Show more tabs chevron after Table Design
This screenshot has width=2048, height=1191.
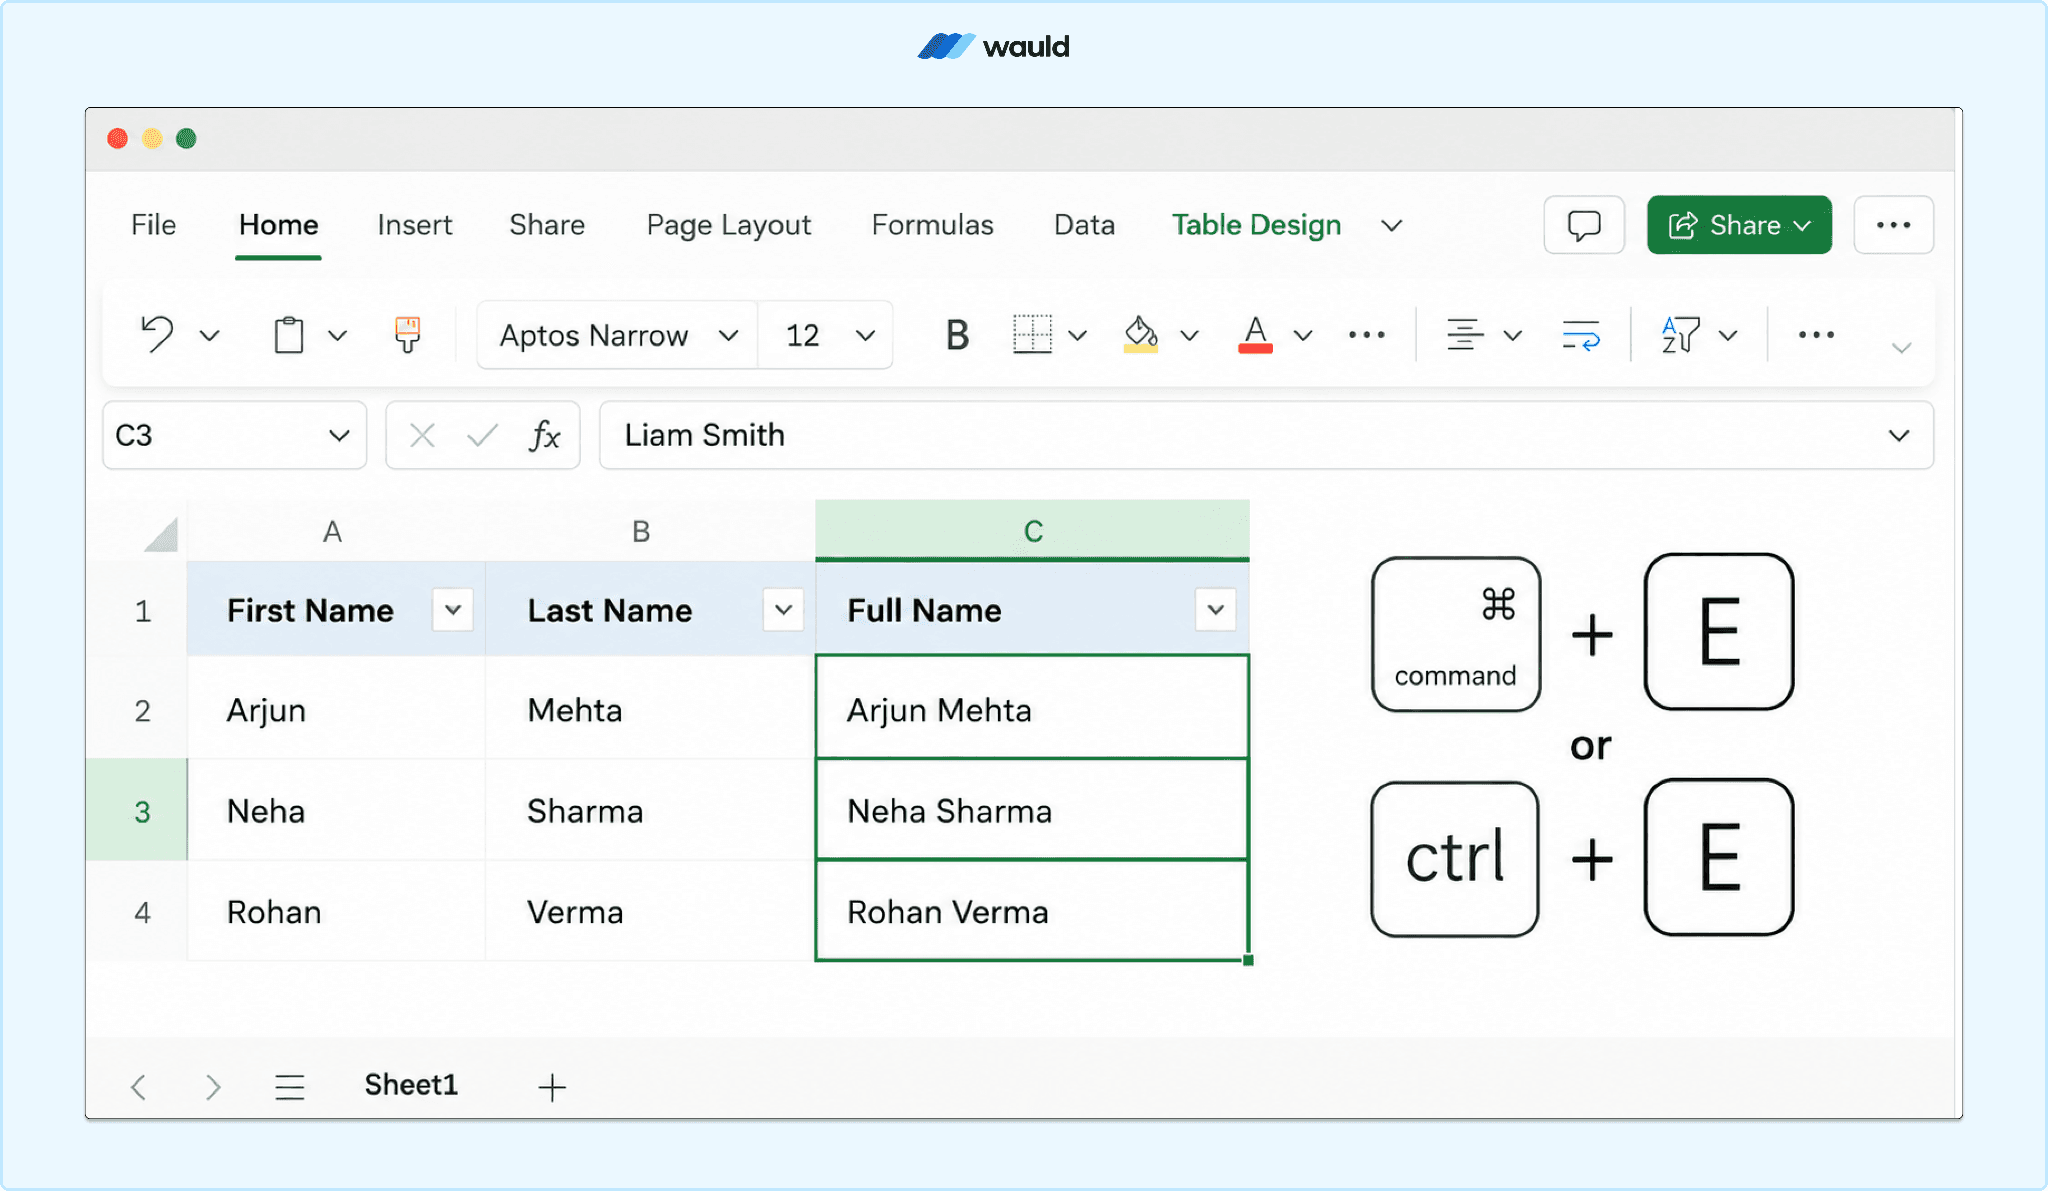(x=1391, y=226)
